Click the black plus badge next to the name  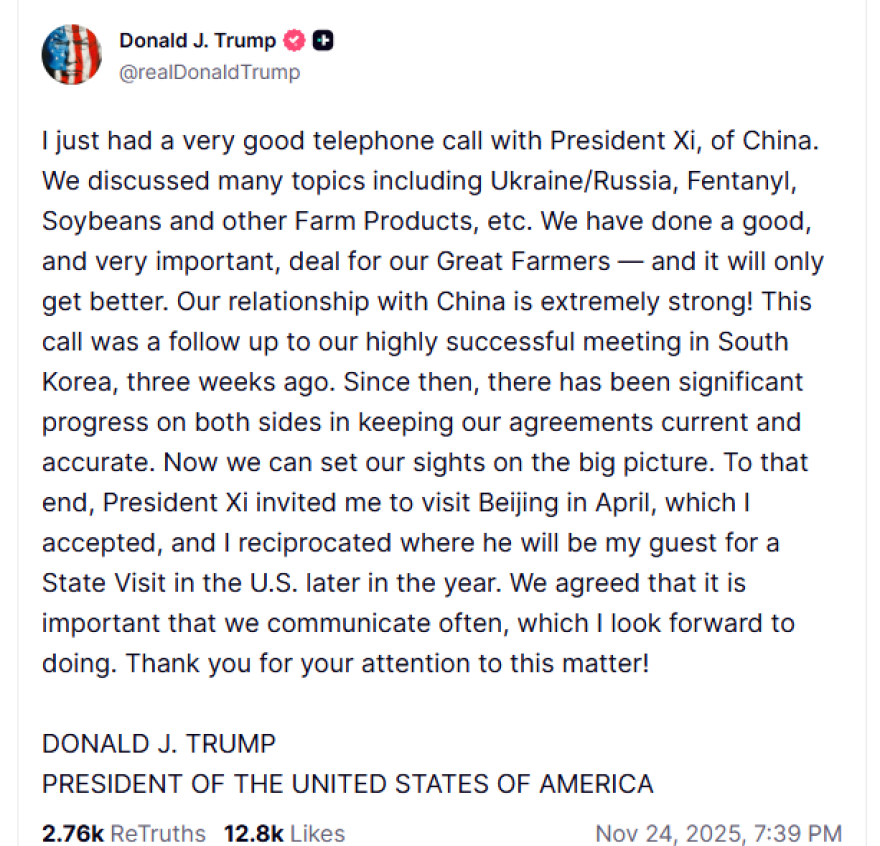pyautogui.click(x=323, y=41)
